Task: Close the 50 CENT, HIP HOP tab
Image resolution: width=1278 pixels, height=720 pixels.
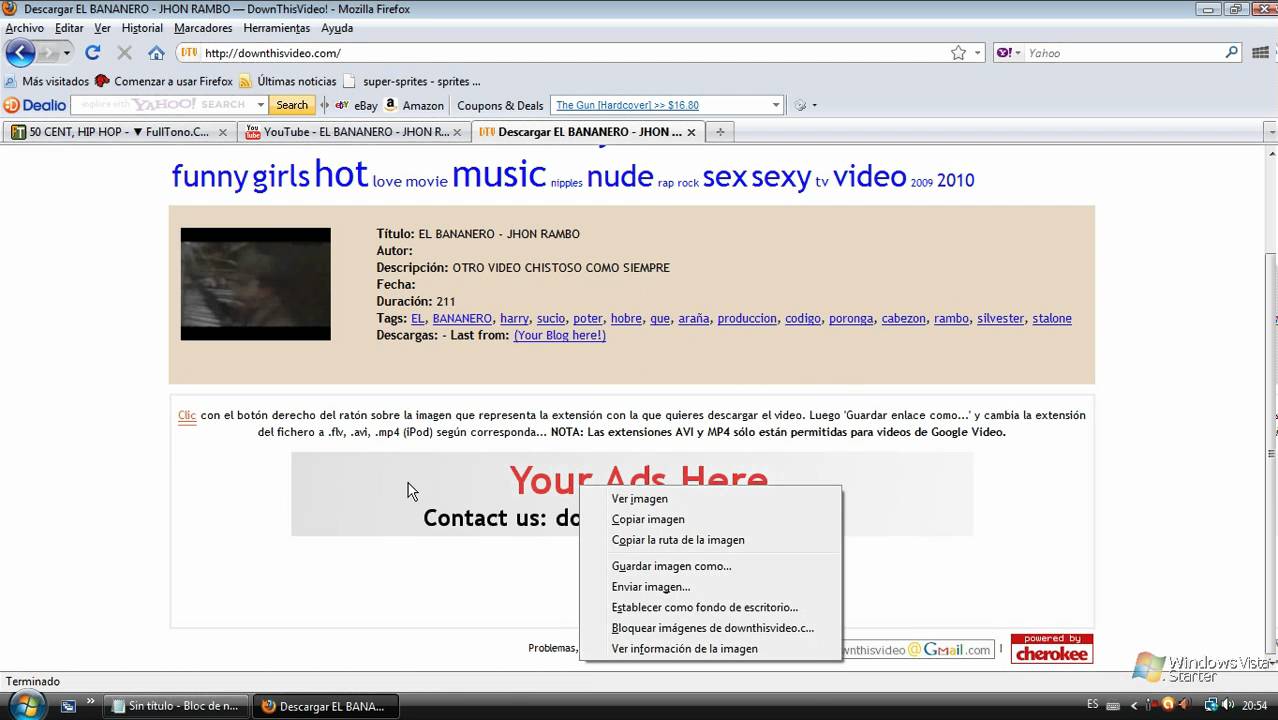Action: [223, 132]
